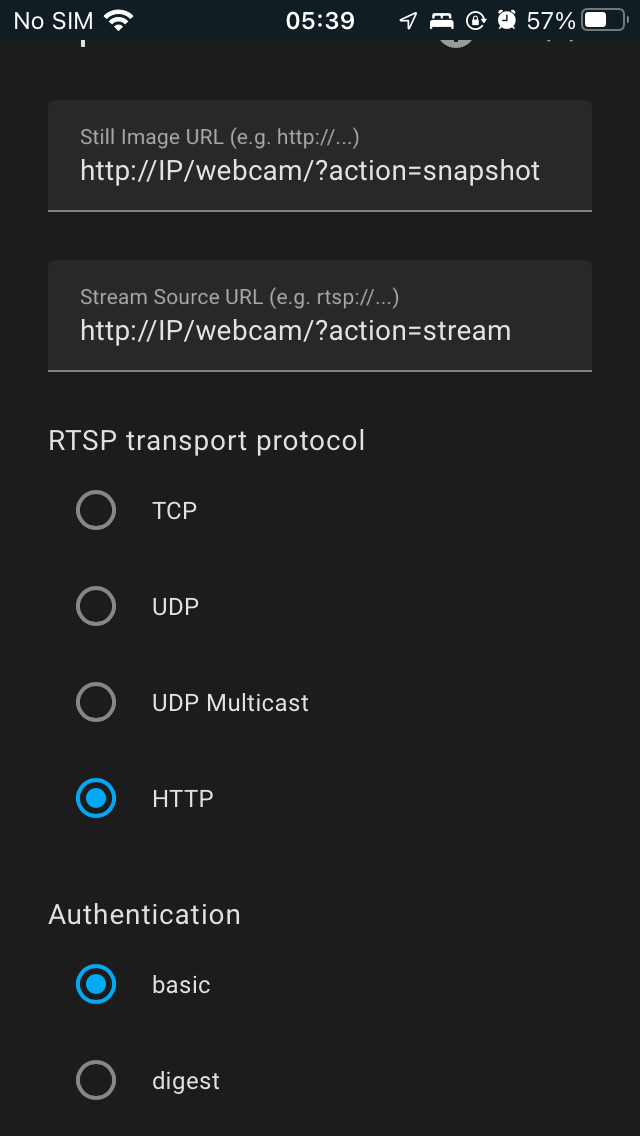Image resolution: width=640 pixels, height=1136 pixels.
Task: Select the UDP transport option
Action: tap(96, 606)
